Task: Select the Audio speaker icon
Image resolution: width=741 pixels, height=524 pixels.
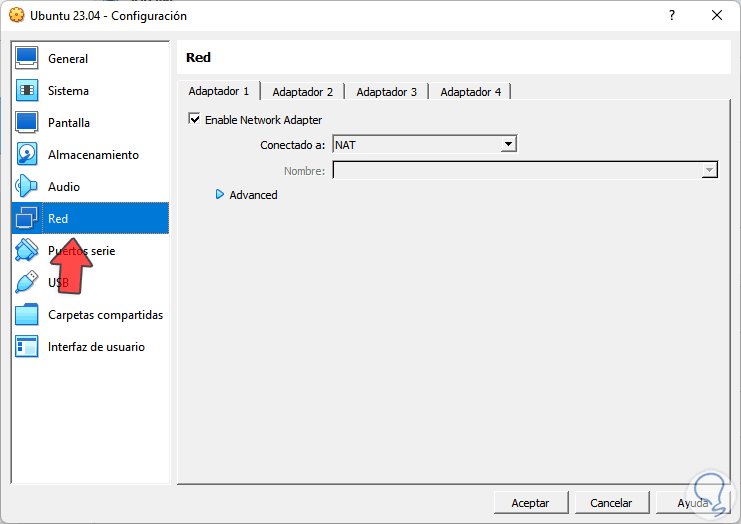Action: pyautogui.click(x=27, y=187)
